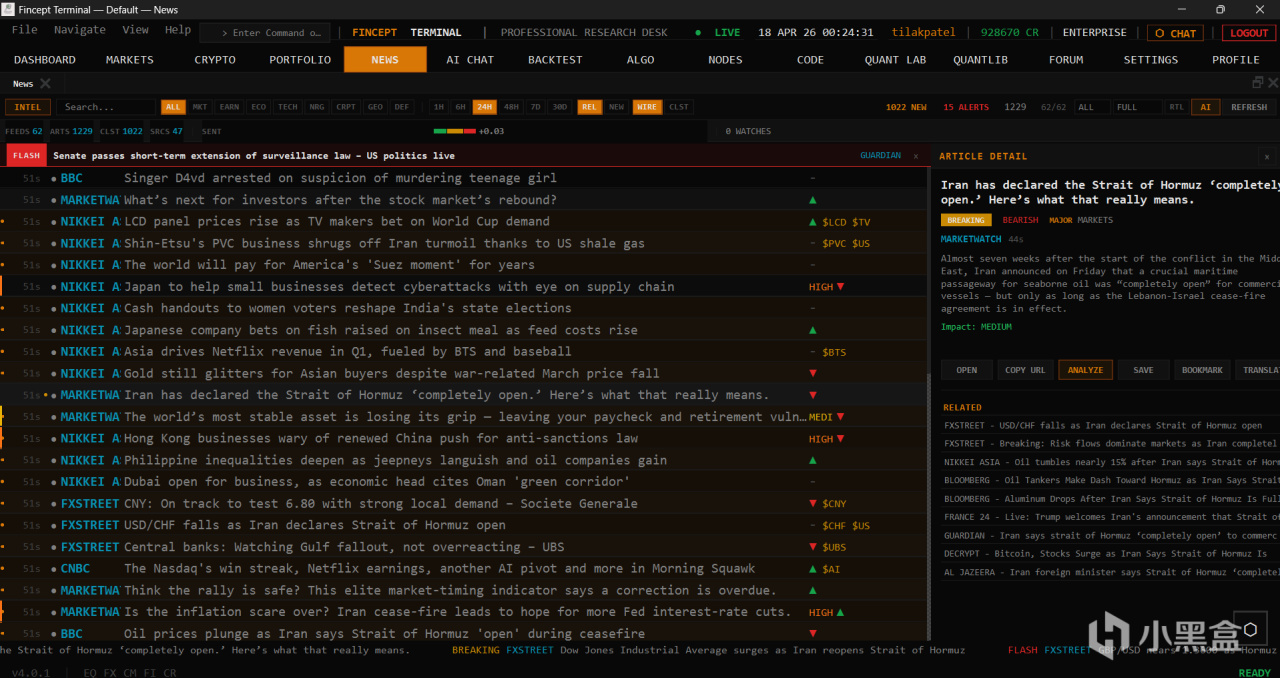Dismiss the flash headline banner
The height and width of the screenshot is (678, 1280).
pos(914,156)
